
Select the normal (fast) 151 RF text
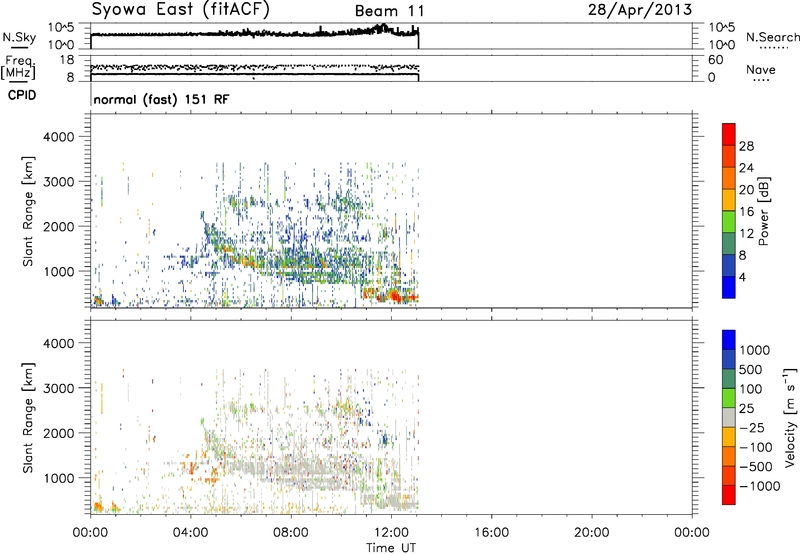pos(161,99)
